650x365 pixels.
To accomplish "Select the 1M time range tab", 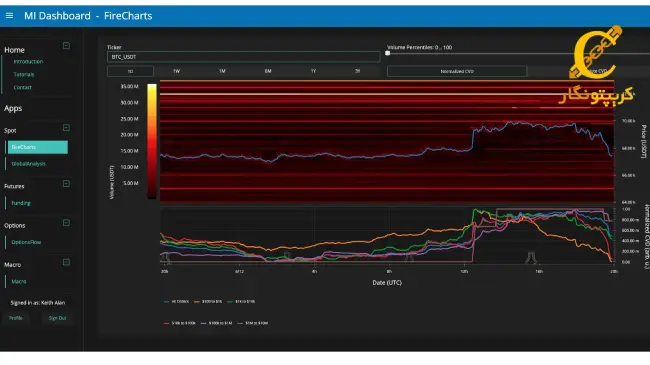I will tap(222, 71).
